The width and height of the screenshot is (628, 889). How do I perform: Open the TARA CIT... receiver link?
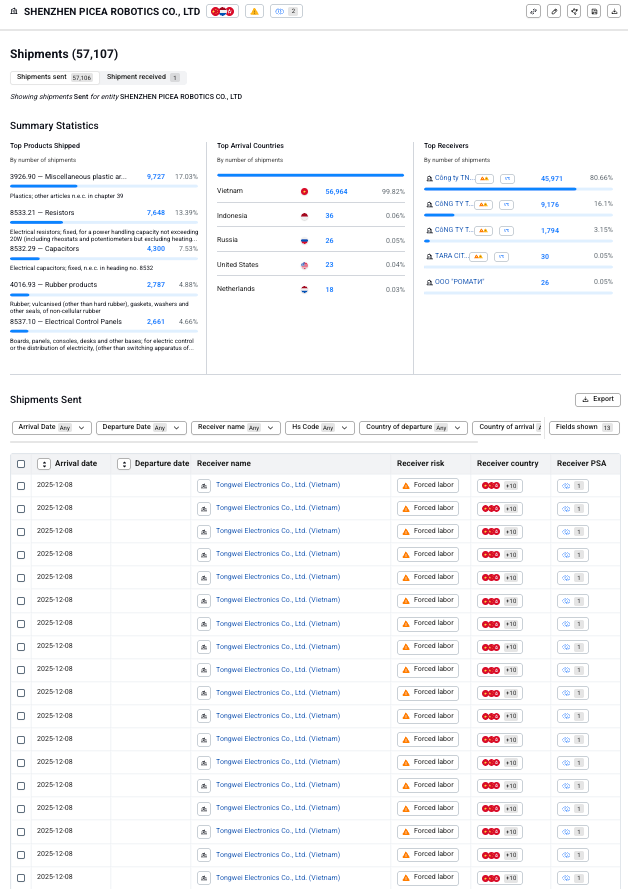(450, 256)
